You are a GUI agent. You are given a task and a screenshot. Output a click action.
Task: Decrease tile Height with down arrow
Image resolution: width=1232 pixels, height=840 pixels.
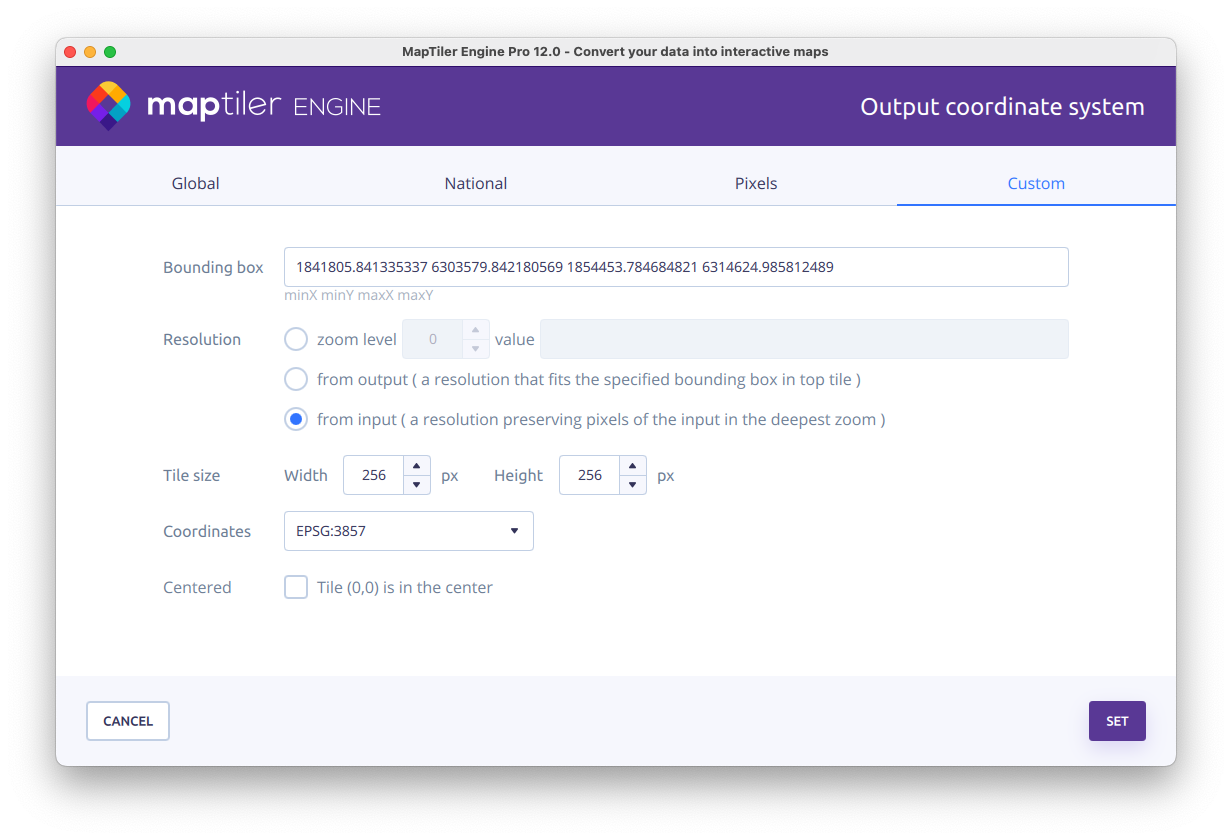click(x=633, y=485)
